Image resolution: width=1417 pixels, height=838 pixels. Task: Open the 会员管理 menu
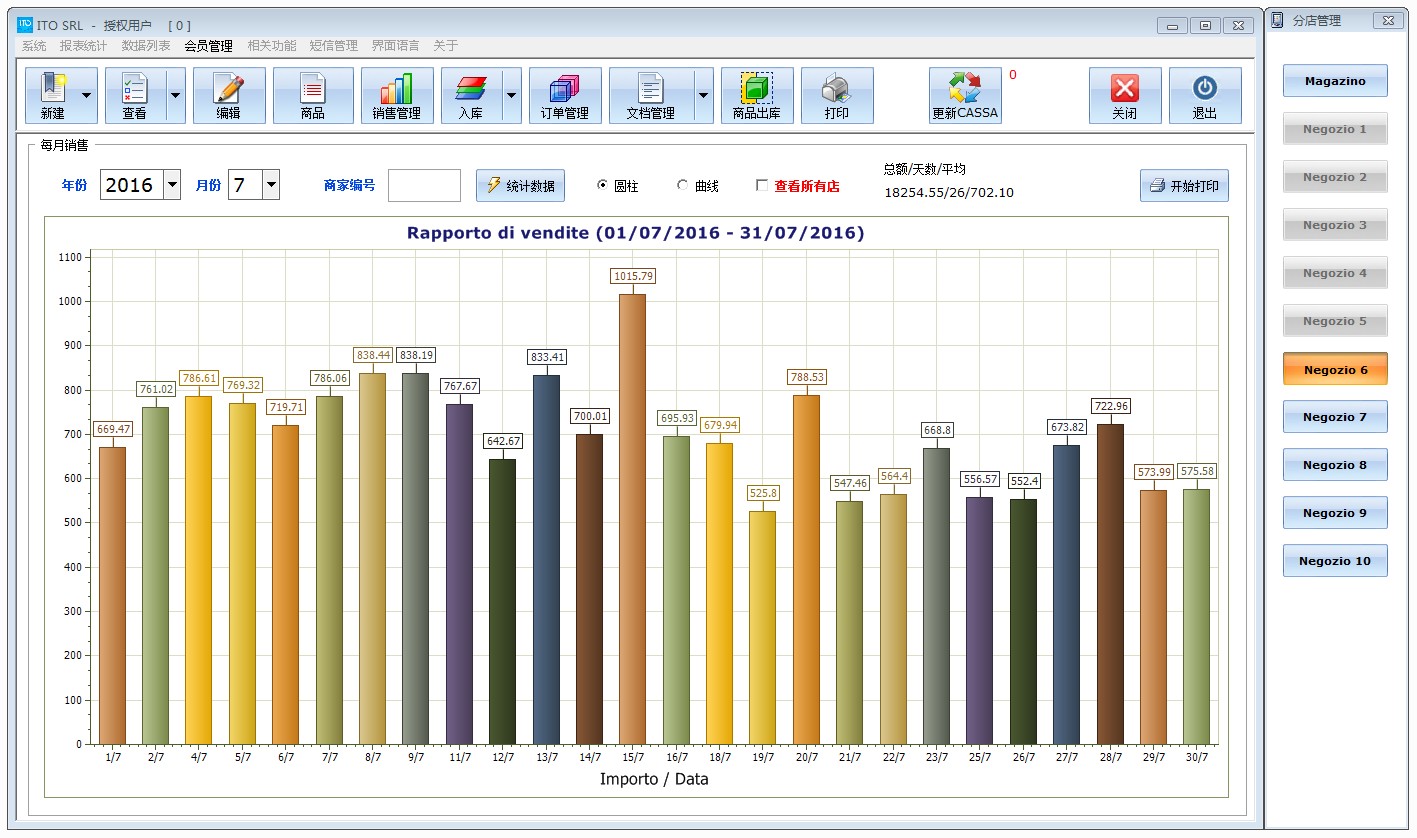[x=208, y=46]
